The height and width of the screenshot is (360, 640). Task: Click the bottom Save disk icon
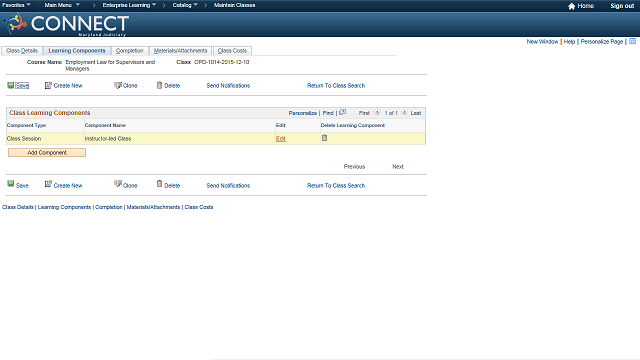[11, 184]
